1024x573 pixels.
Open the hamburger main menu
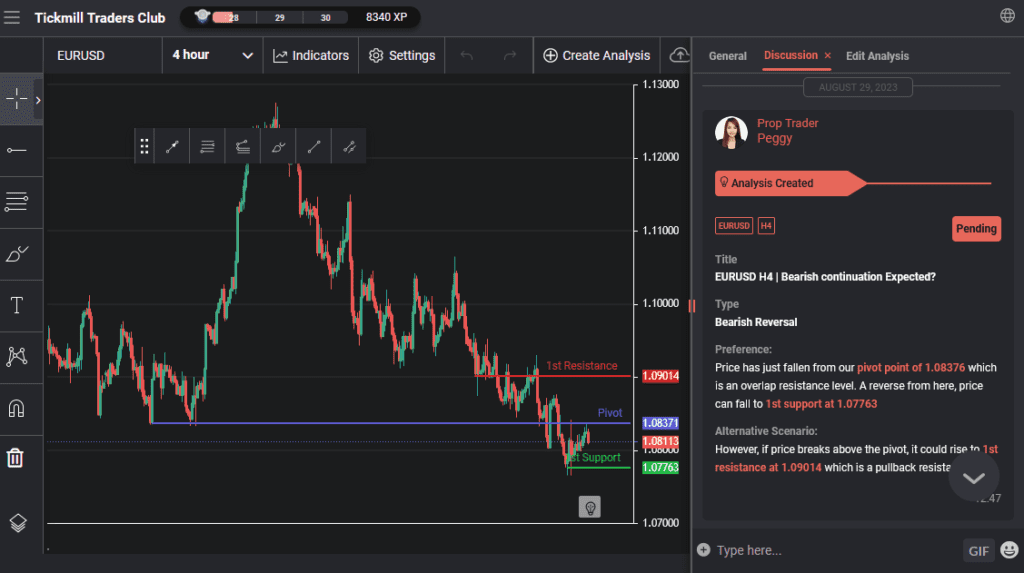(12, 18)
